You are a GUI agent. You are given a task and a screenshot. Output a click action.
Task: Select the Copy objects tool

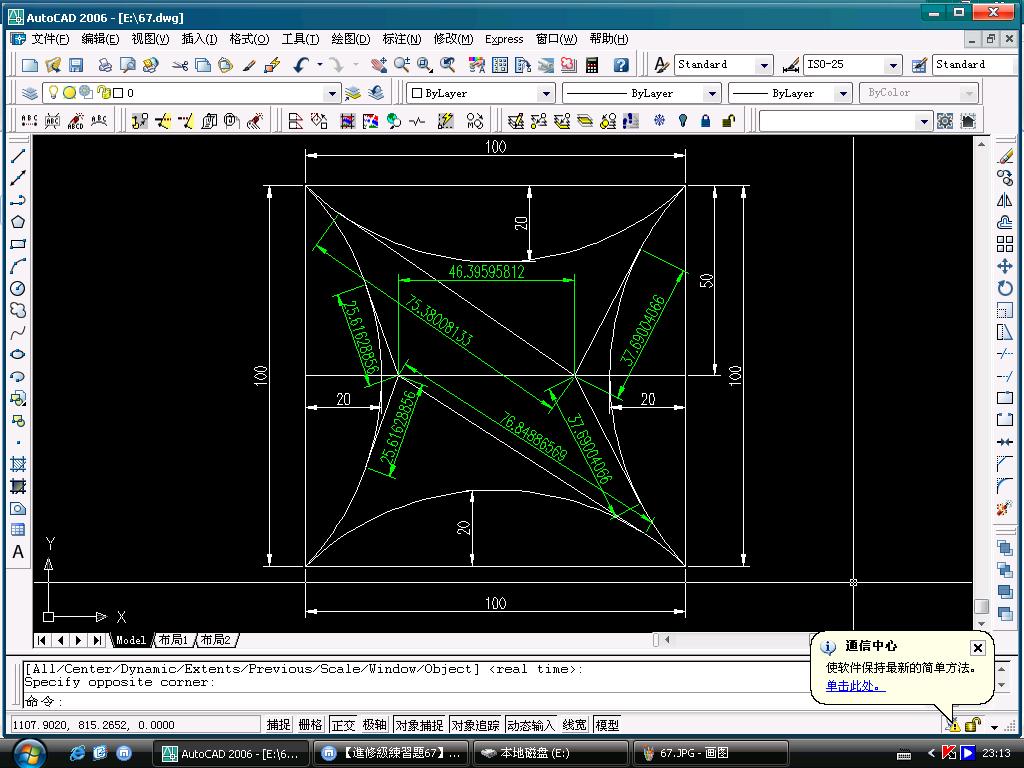(x=1005, y=178)
